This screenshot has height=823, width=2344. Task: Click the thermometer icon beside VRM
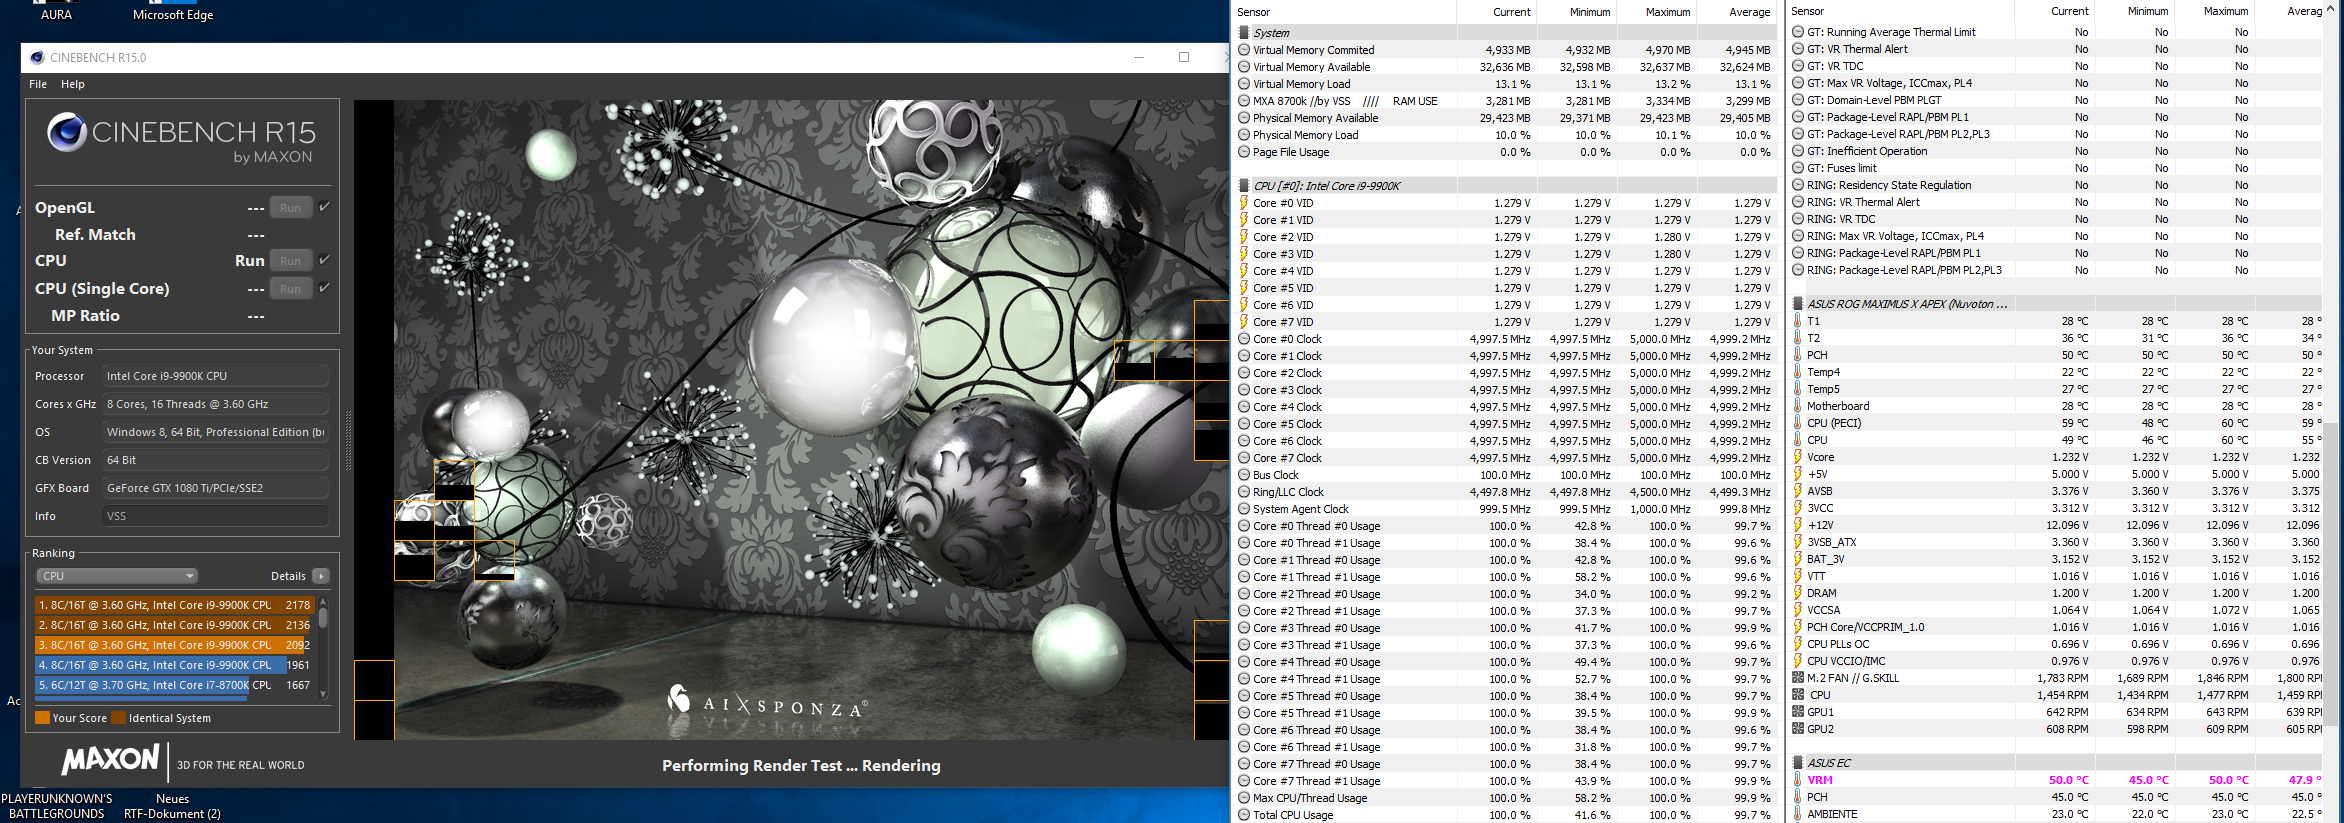coord(1798,780)
